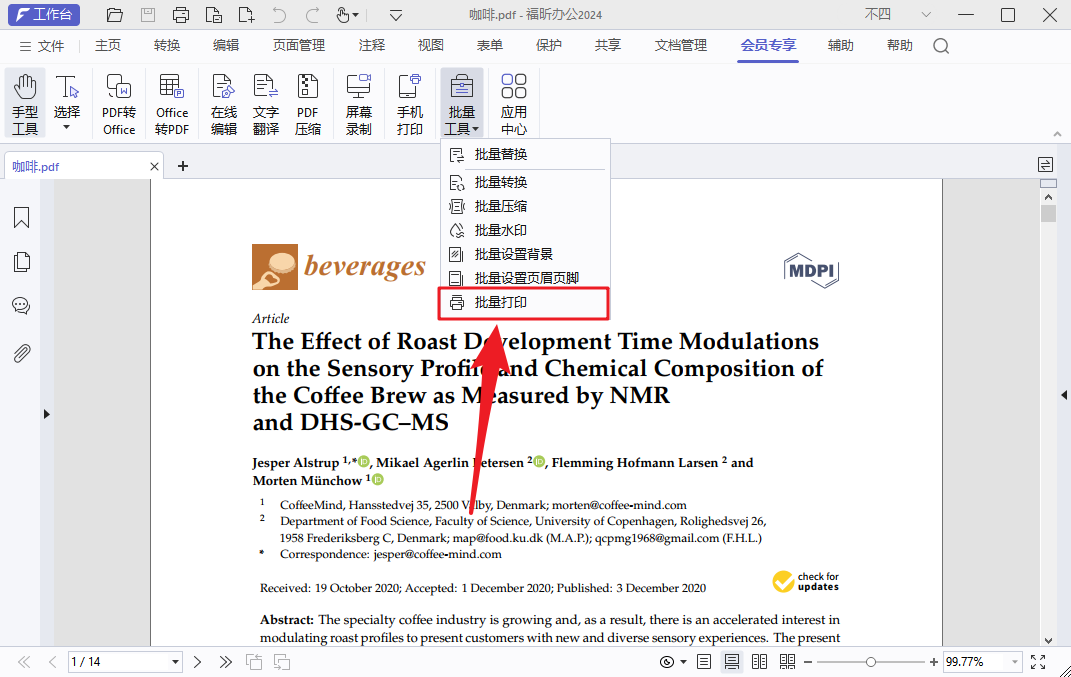The width and height of the screenshot is (1071, 677).
Task: Go to the next page arrow
Action: coord(198,662)
